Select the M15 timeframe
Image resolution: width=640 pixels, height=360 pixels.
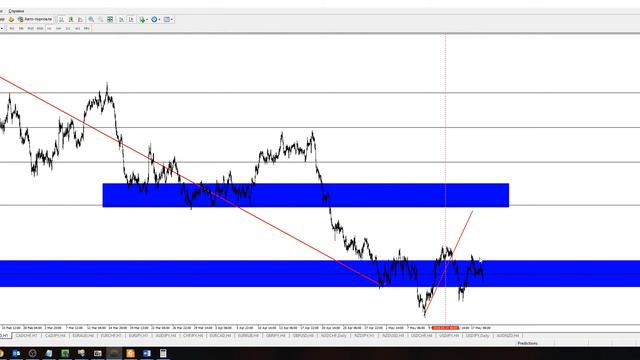click(x=31, y=29)
